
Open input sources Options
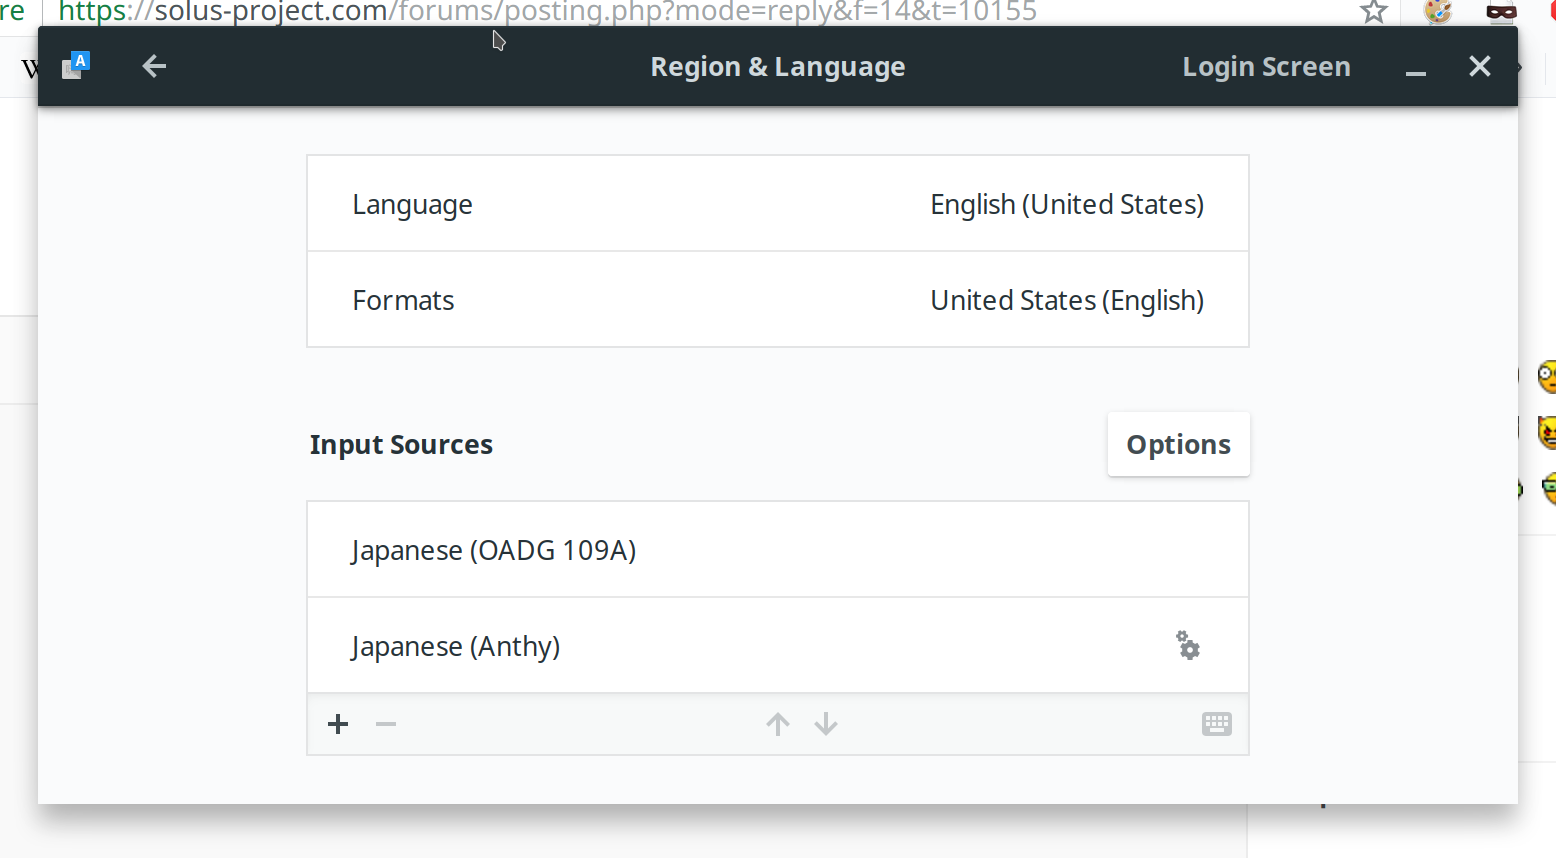tap(1178, 444)
